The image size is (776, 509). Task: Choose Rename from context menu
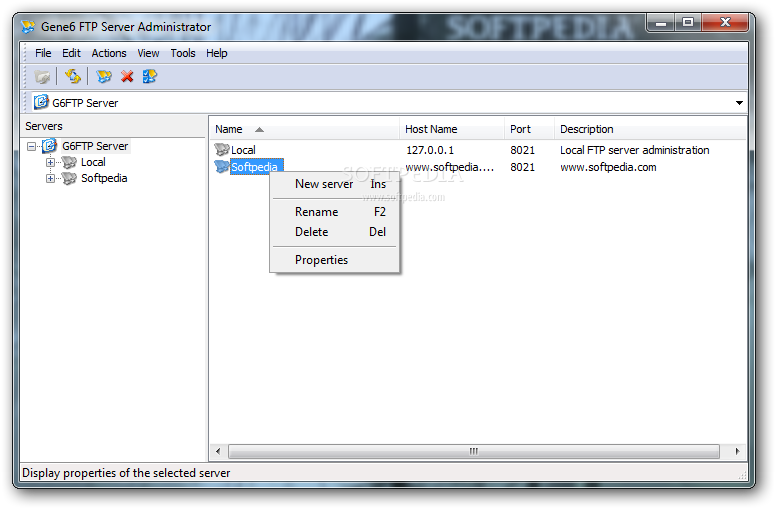[x=335, y=212]
